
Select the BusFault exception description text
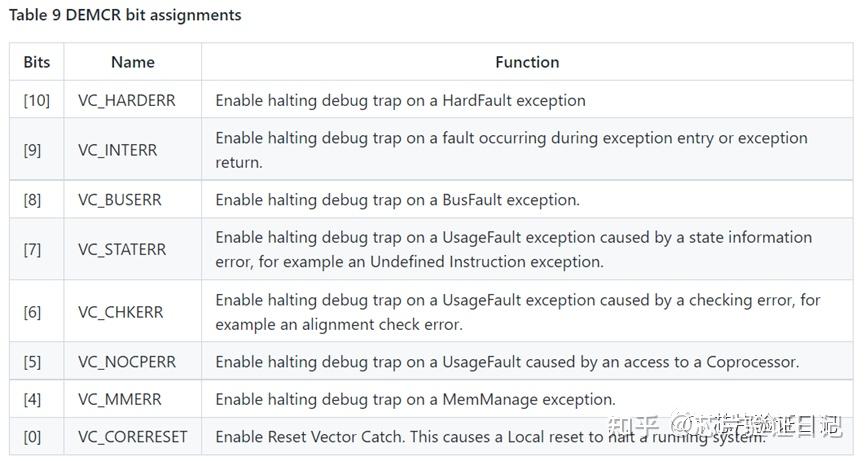[x=397, y=200]
